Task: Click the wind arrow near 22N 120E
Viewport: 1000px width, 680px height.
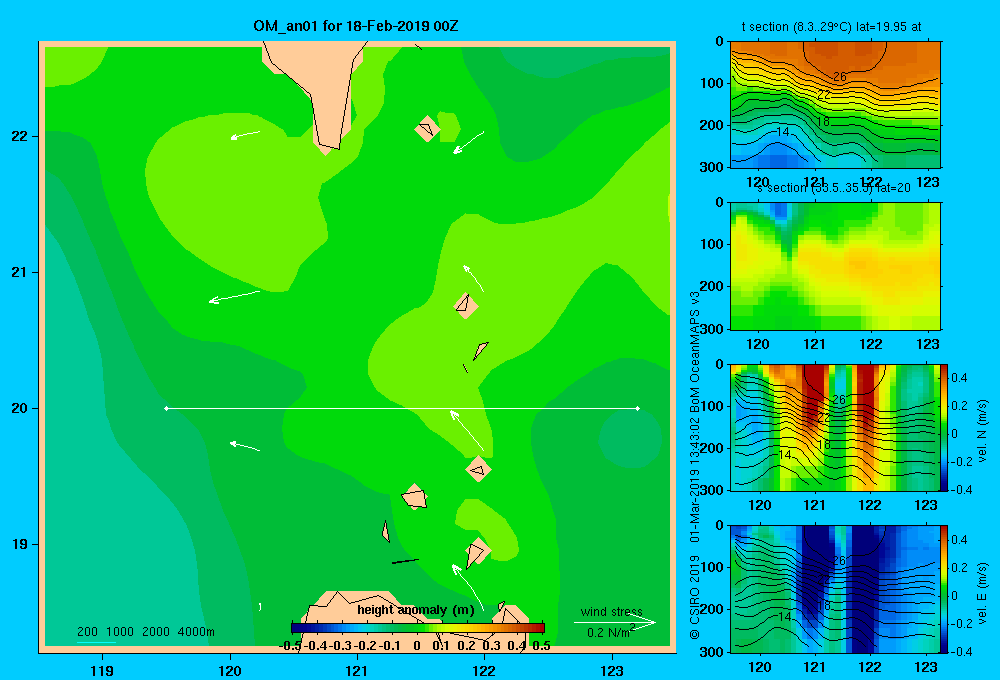Action: coord(246,135)
